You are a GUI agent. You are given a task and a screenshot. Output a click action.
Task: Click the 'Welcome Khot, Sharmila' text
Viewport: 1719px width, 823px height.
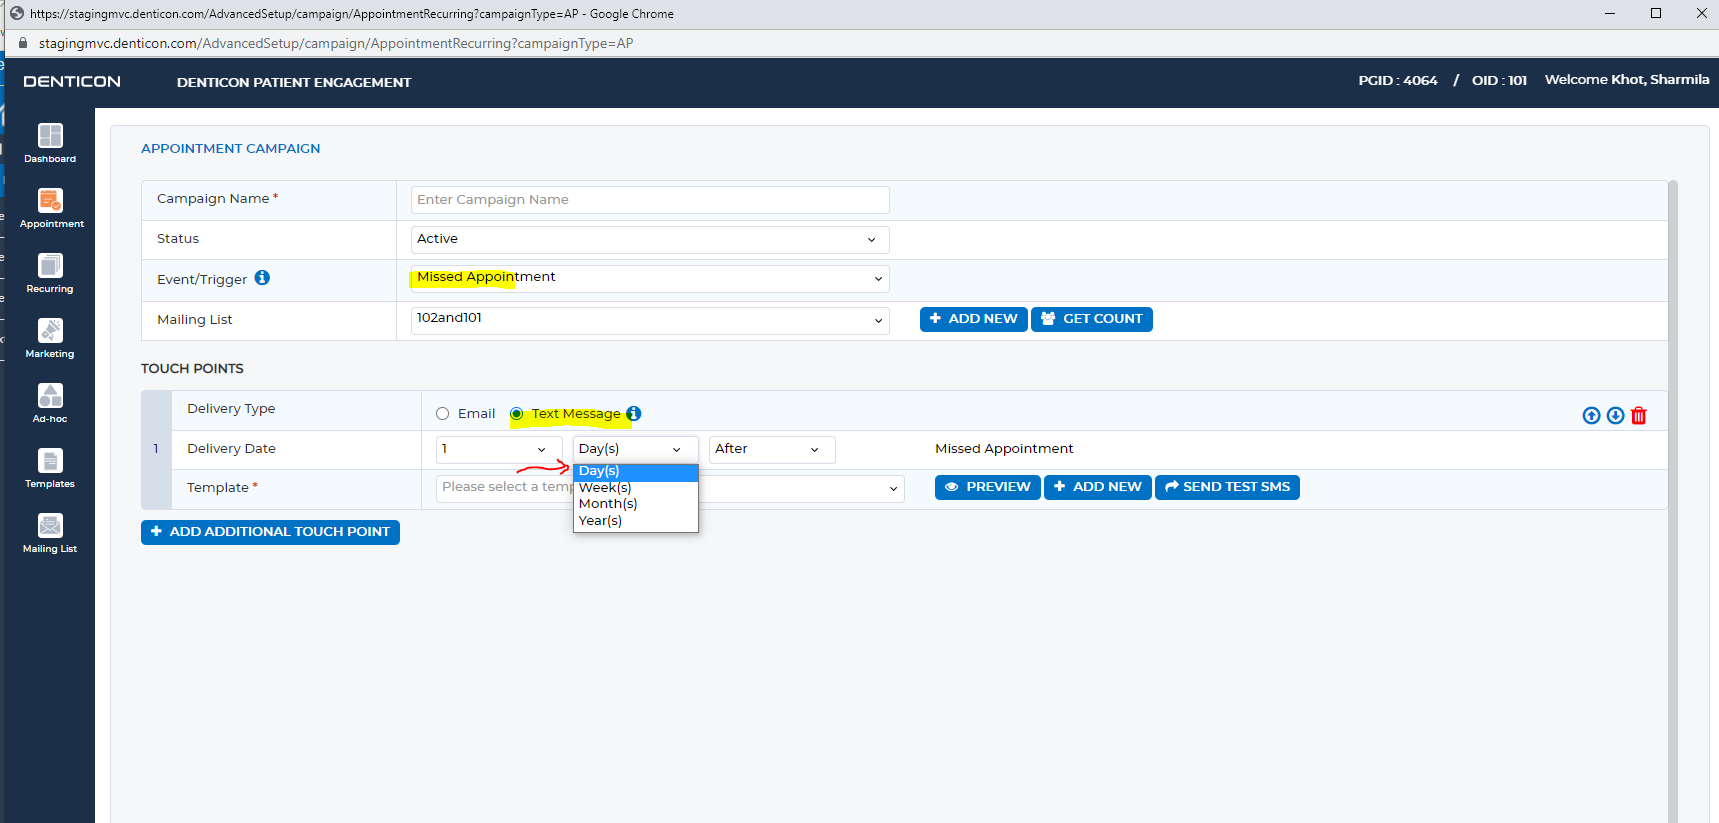coord(1627,80)
